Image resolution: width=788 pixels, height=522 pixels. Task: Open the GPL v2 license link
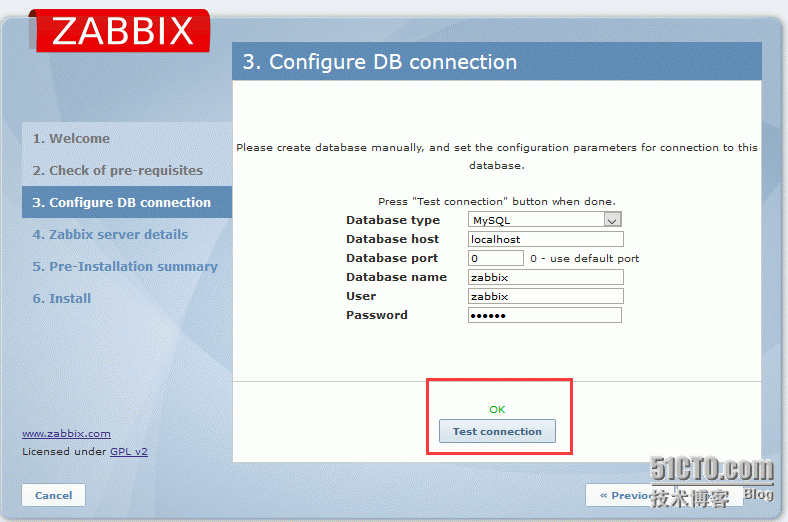[x=129, y=452]
